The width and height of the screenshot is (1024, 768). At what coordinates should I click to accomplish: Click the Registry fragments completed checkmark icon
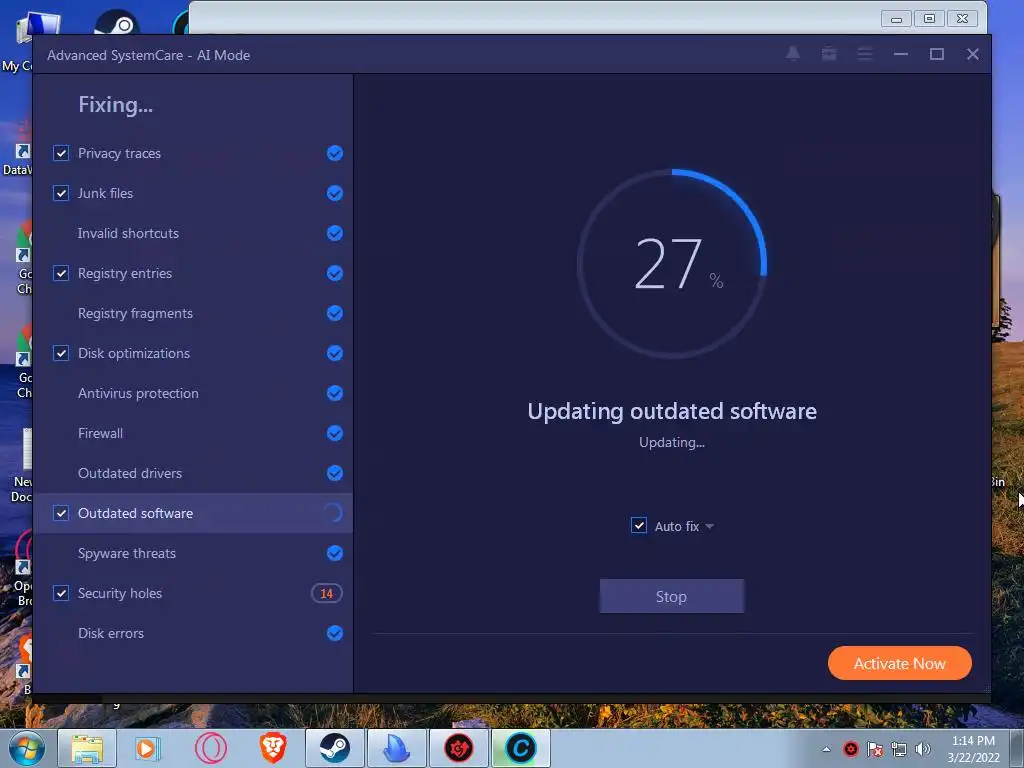pos(334,313)
